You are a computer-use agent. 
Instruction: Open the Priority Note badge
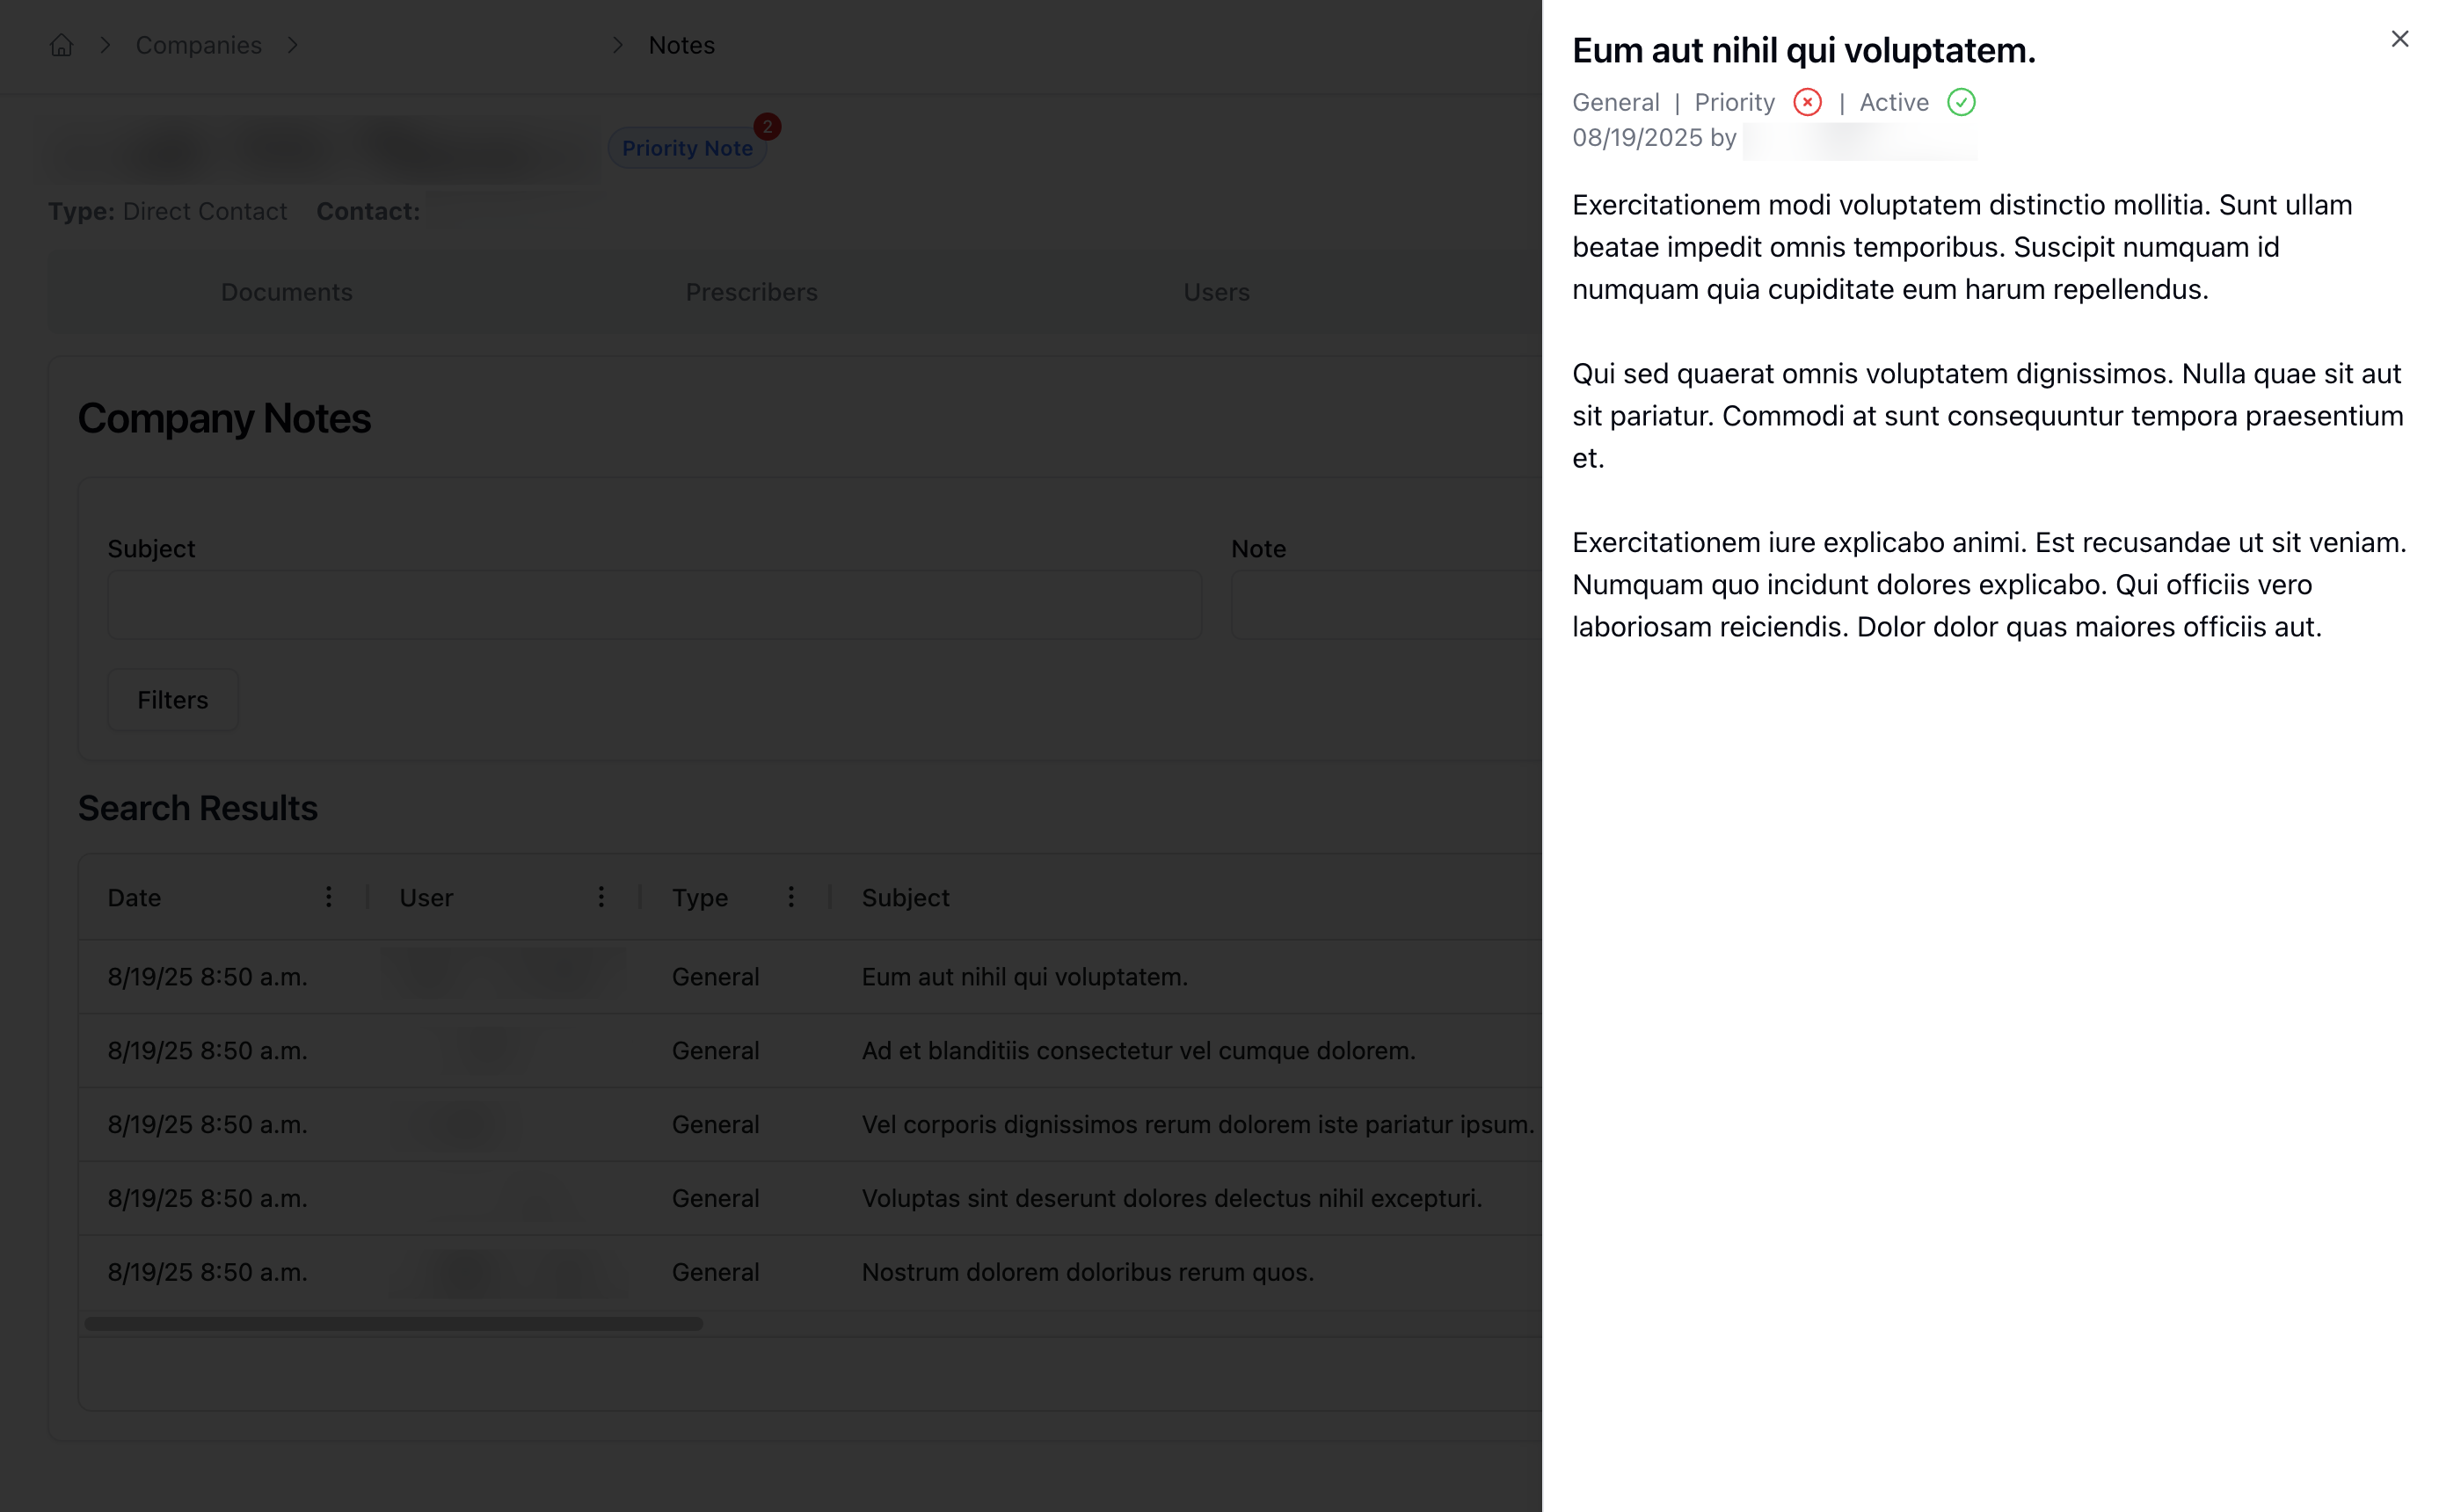pyautogui.click(x=686, y=148)
